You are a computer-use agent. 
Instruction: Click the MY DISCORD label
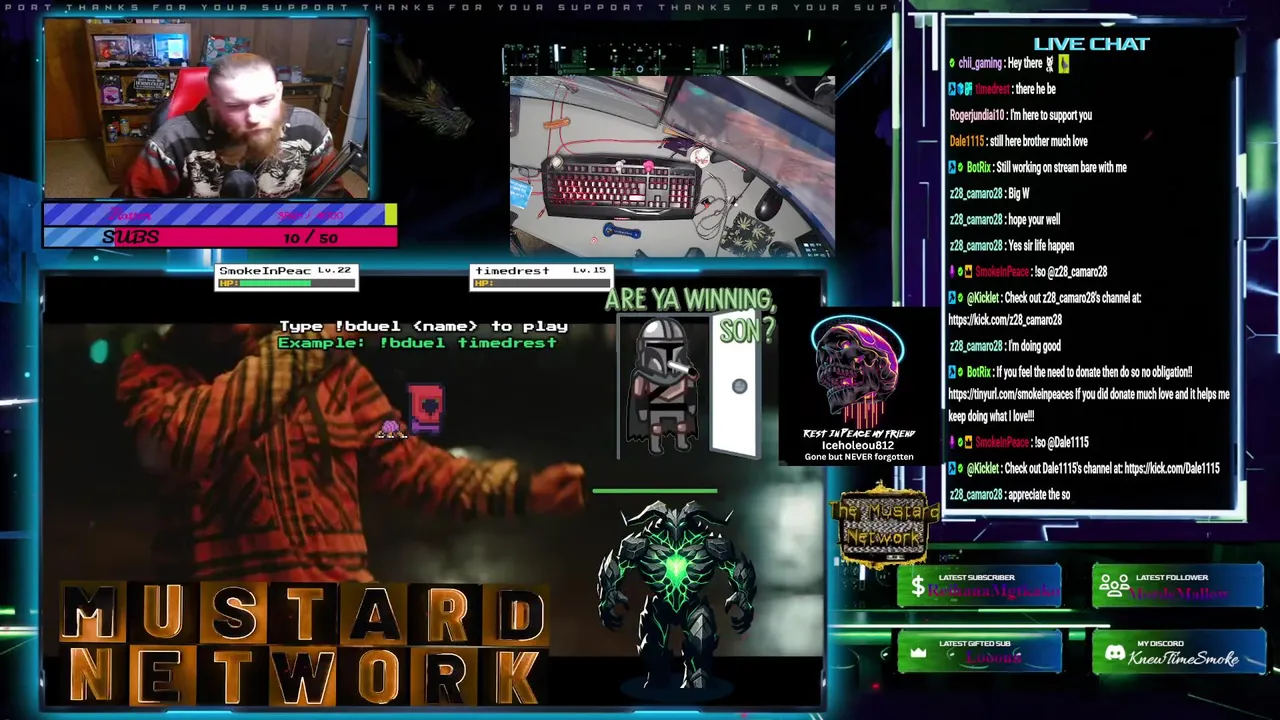(1160, 643)
